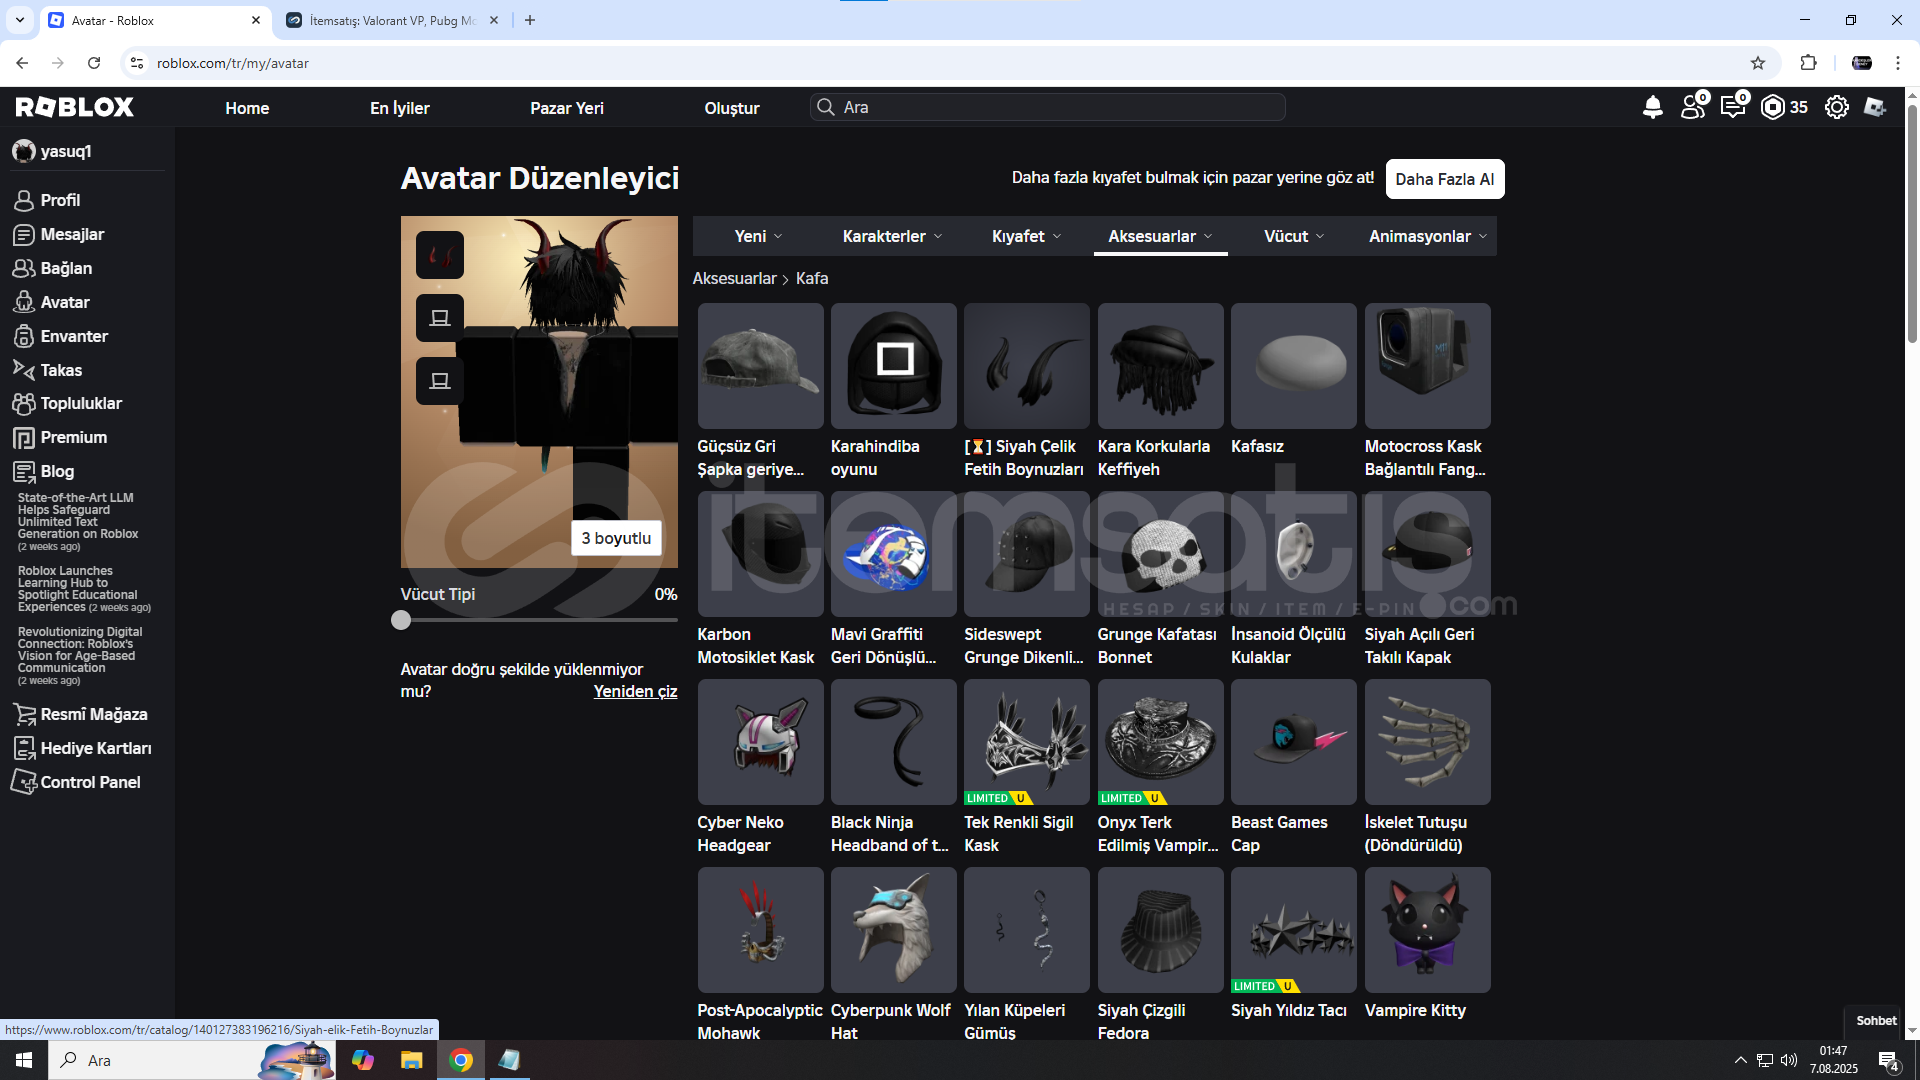Open the Chrome menu with three dots
This screenshot has height=1080, width=1920.
(x=1898, y=63)
